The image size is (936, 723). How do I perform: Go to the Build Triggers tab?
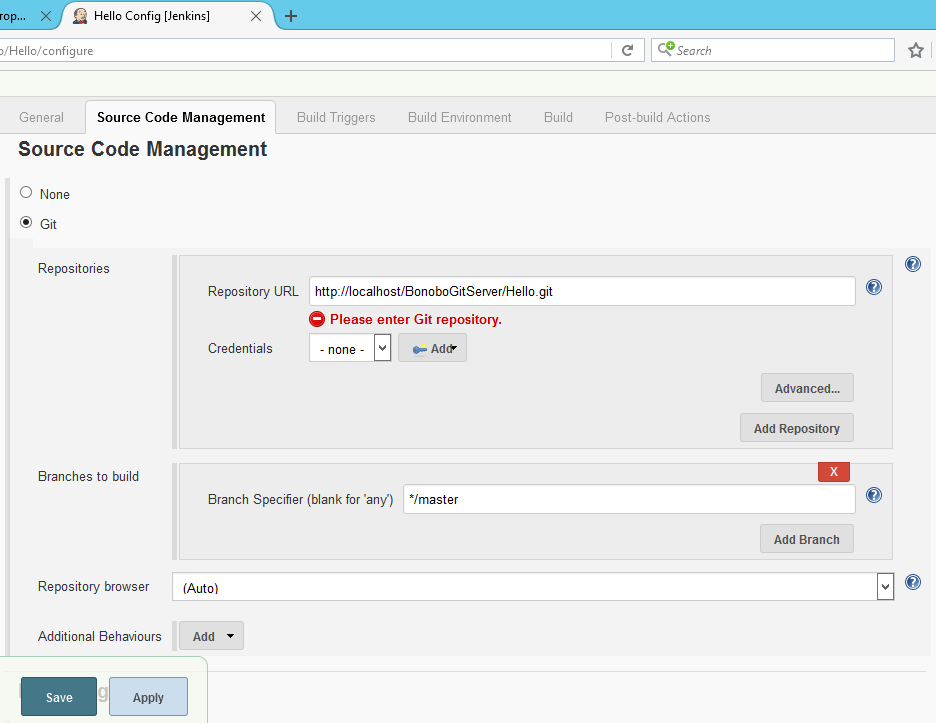pyautogui.click(x=336, y=117)
